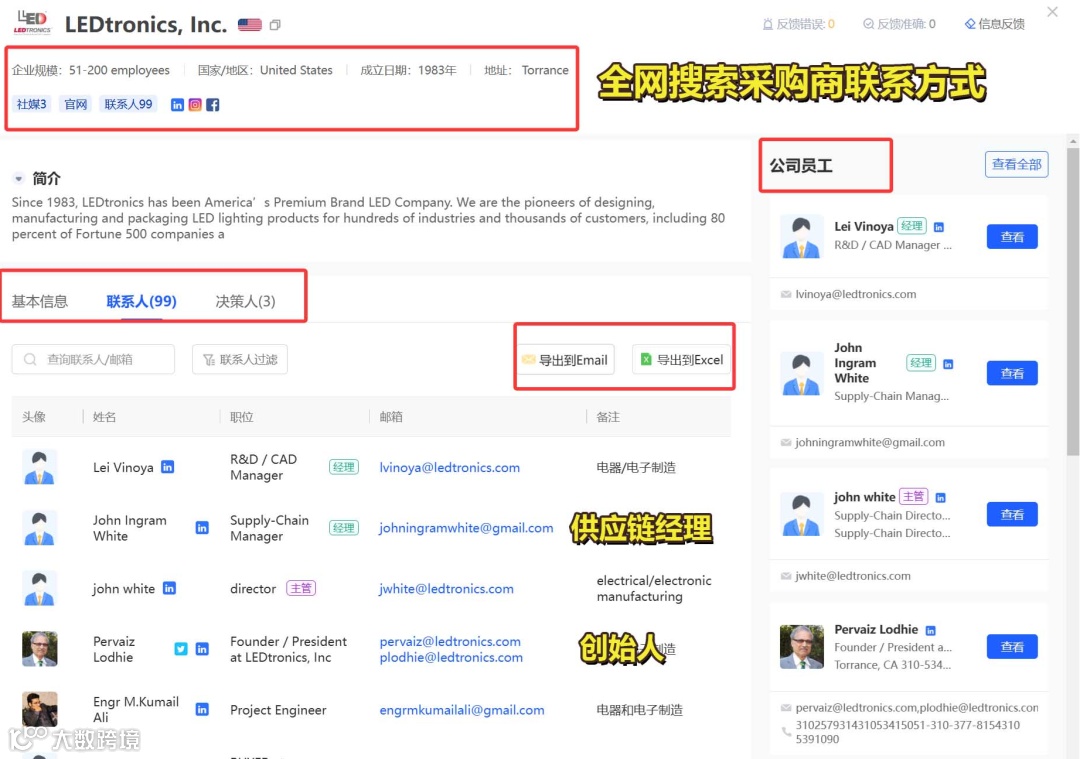Open john white's LinkedIn icon in table
Image resolution: width=1080 pixels, height=759 pixels.
(169, 588)
